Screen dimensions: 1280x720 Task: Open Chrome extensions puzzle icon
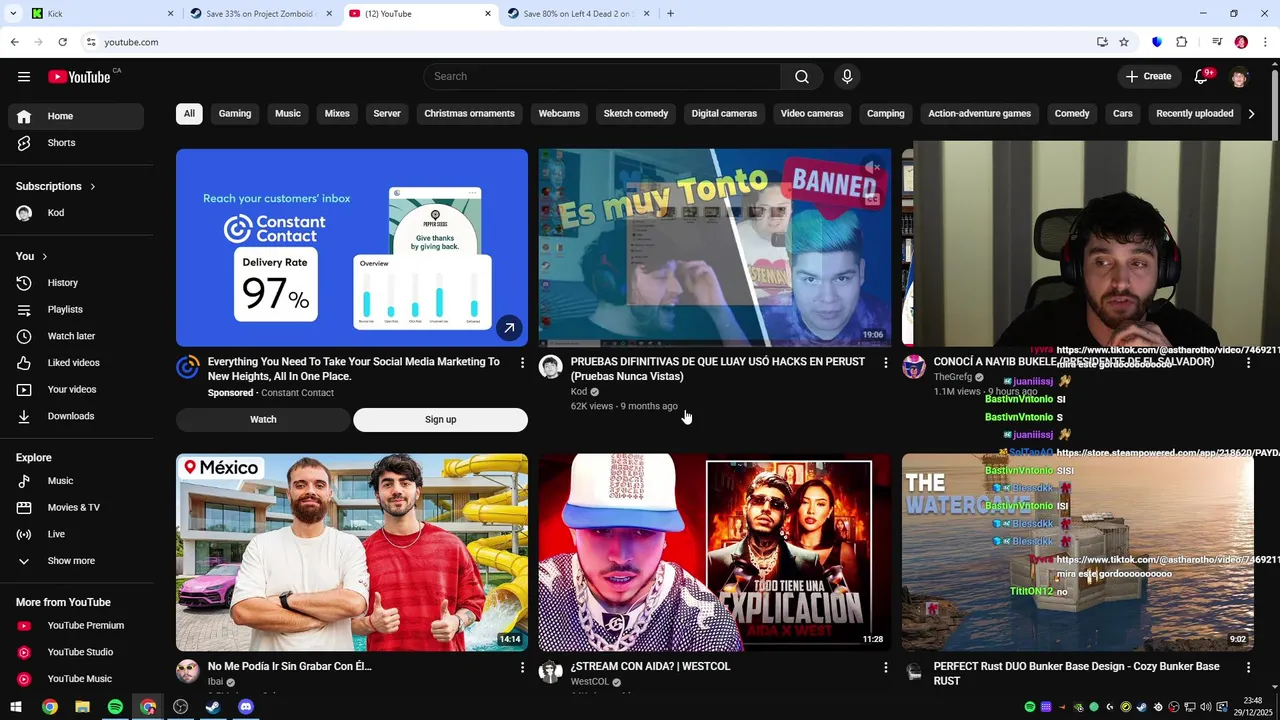coord(1181,42)
